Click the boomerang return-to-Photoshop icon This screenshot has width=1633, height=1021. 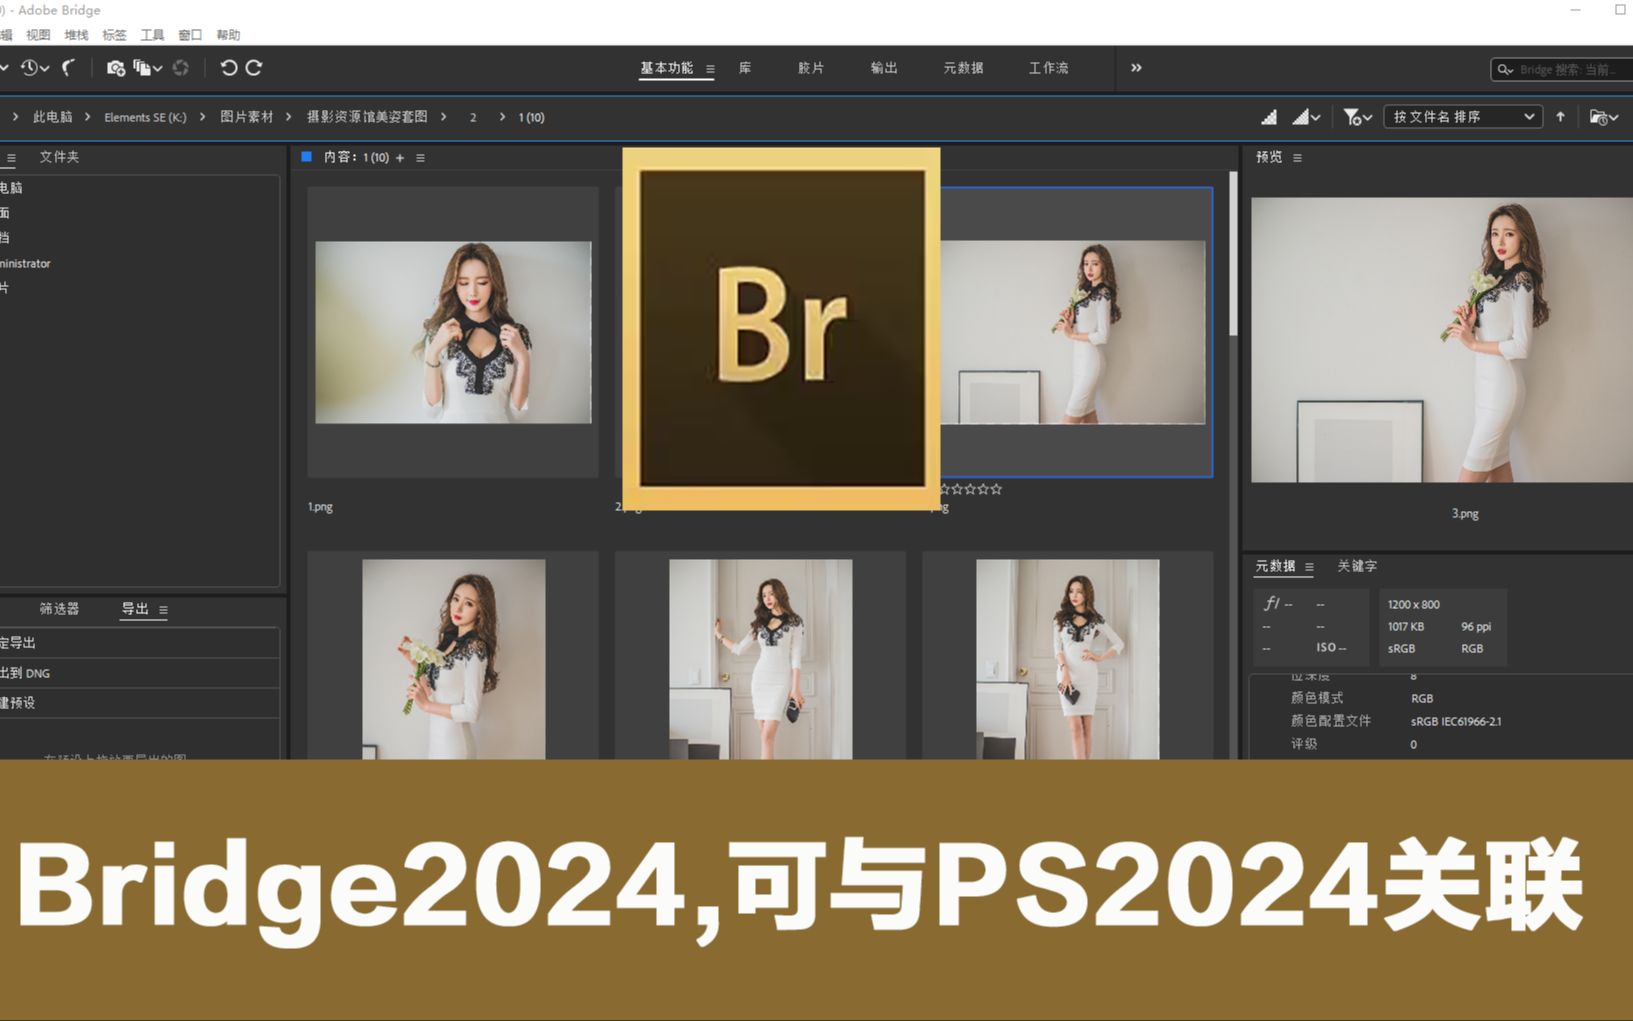(x=68, y=68)
